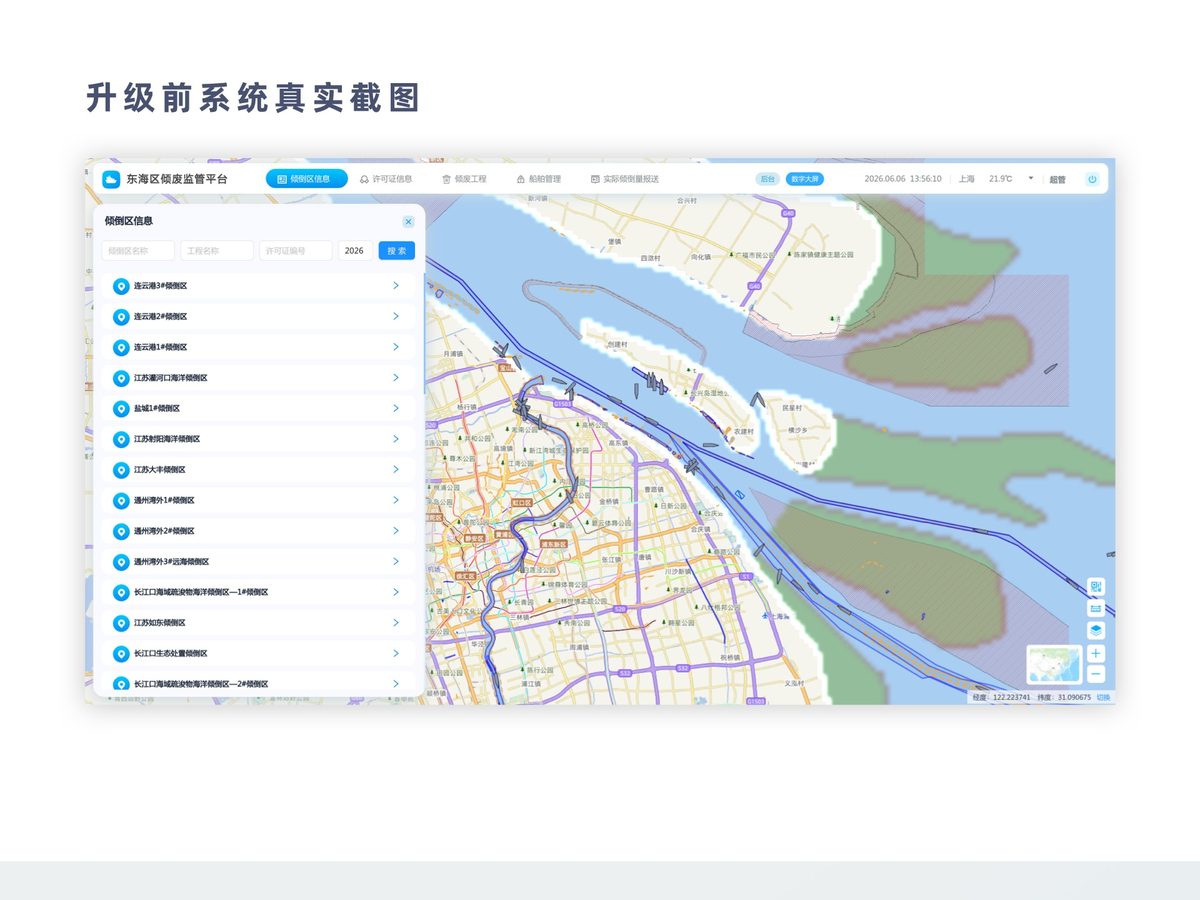Click the cloud logo of 东海区倾废监管平台
The image size is (1200, 900).
coord(111,179)
